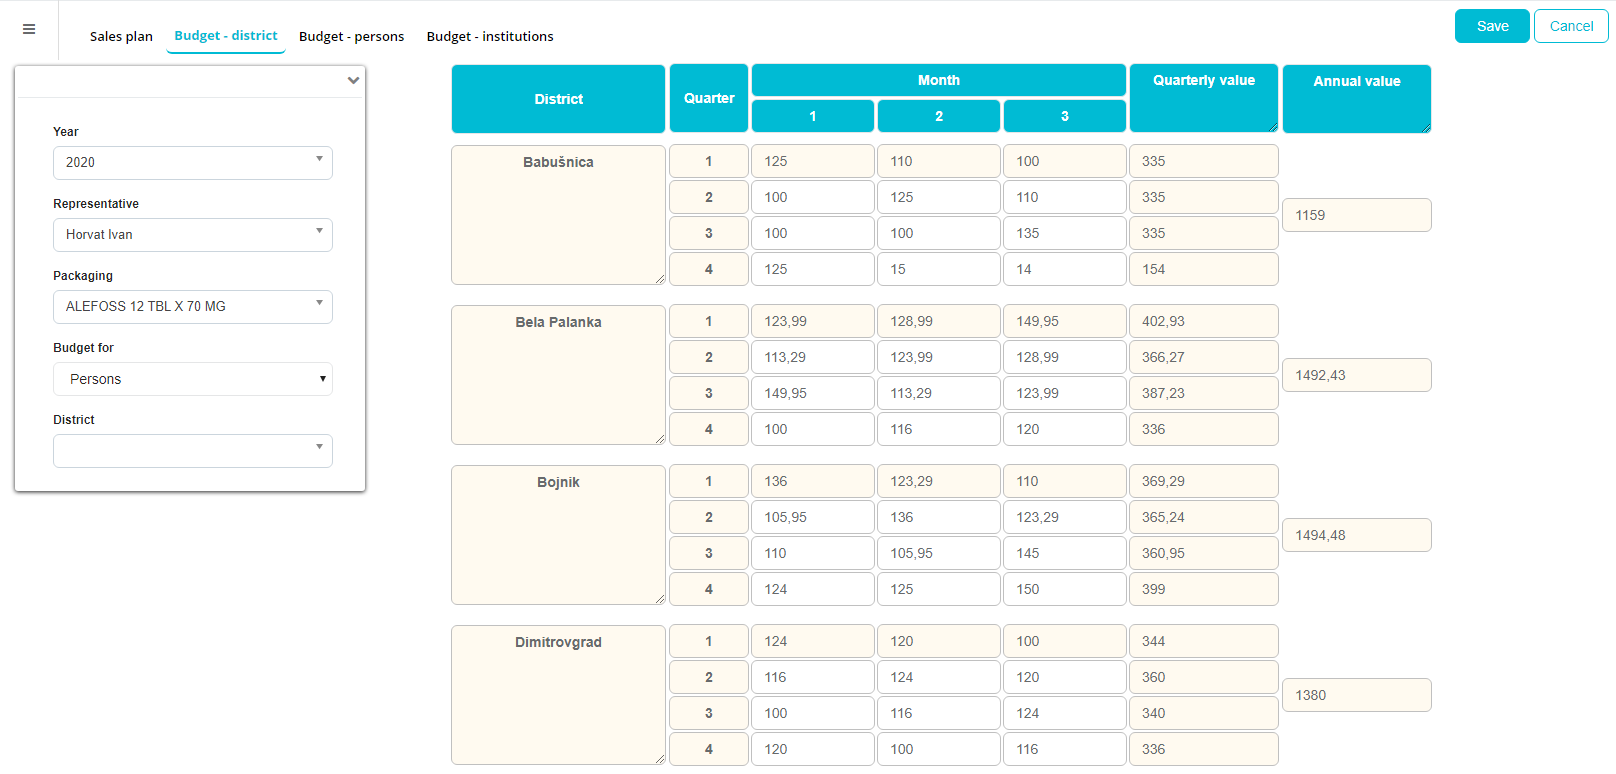Select the Budget - persons tab
Viewport: 1616px width, 774px height.
[x=351, y=36]
